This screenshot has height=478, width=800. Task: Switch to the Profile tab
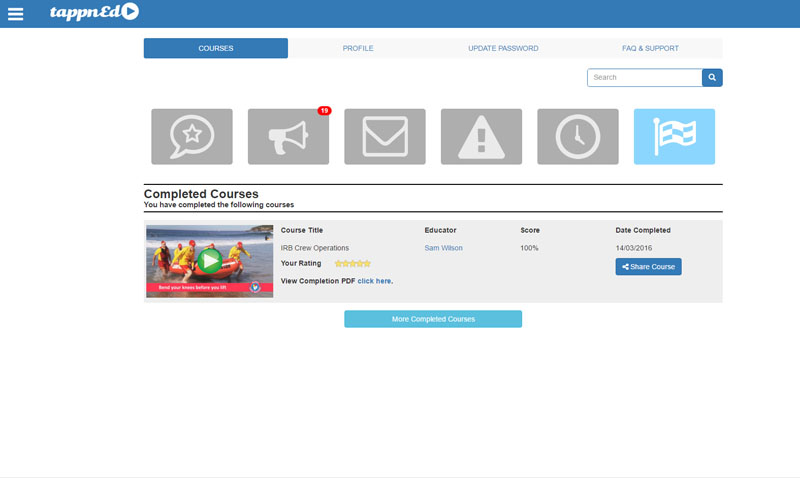(358, 48)
